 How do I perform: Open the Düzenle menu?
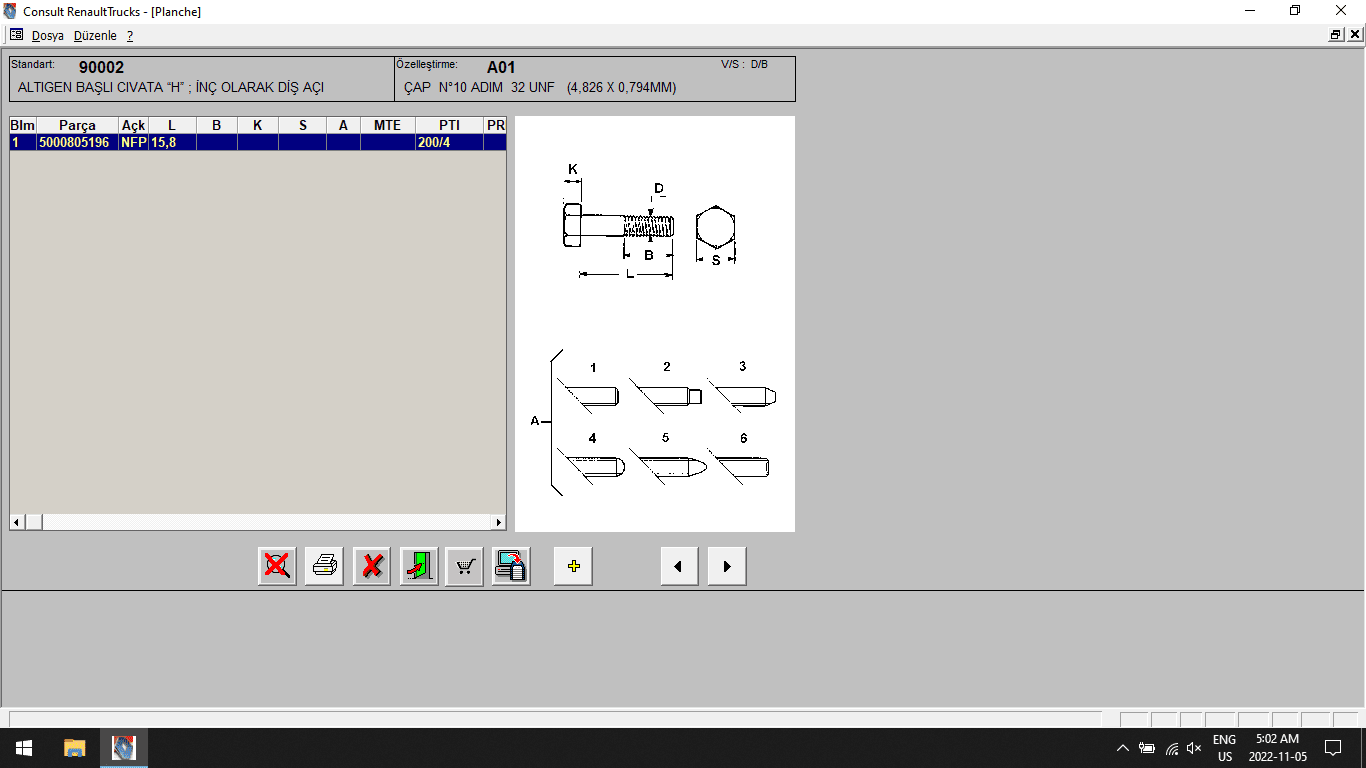point(95,35)
